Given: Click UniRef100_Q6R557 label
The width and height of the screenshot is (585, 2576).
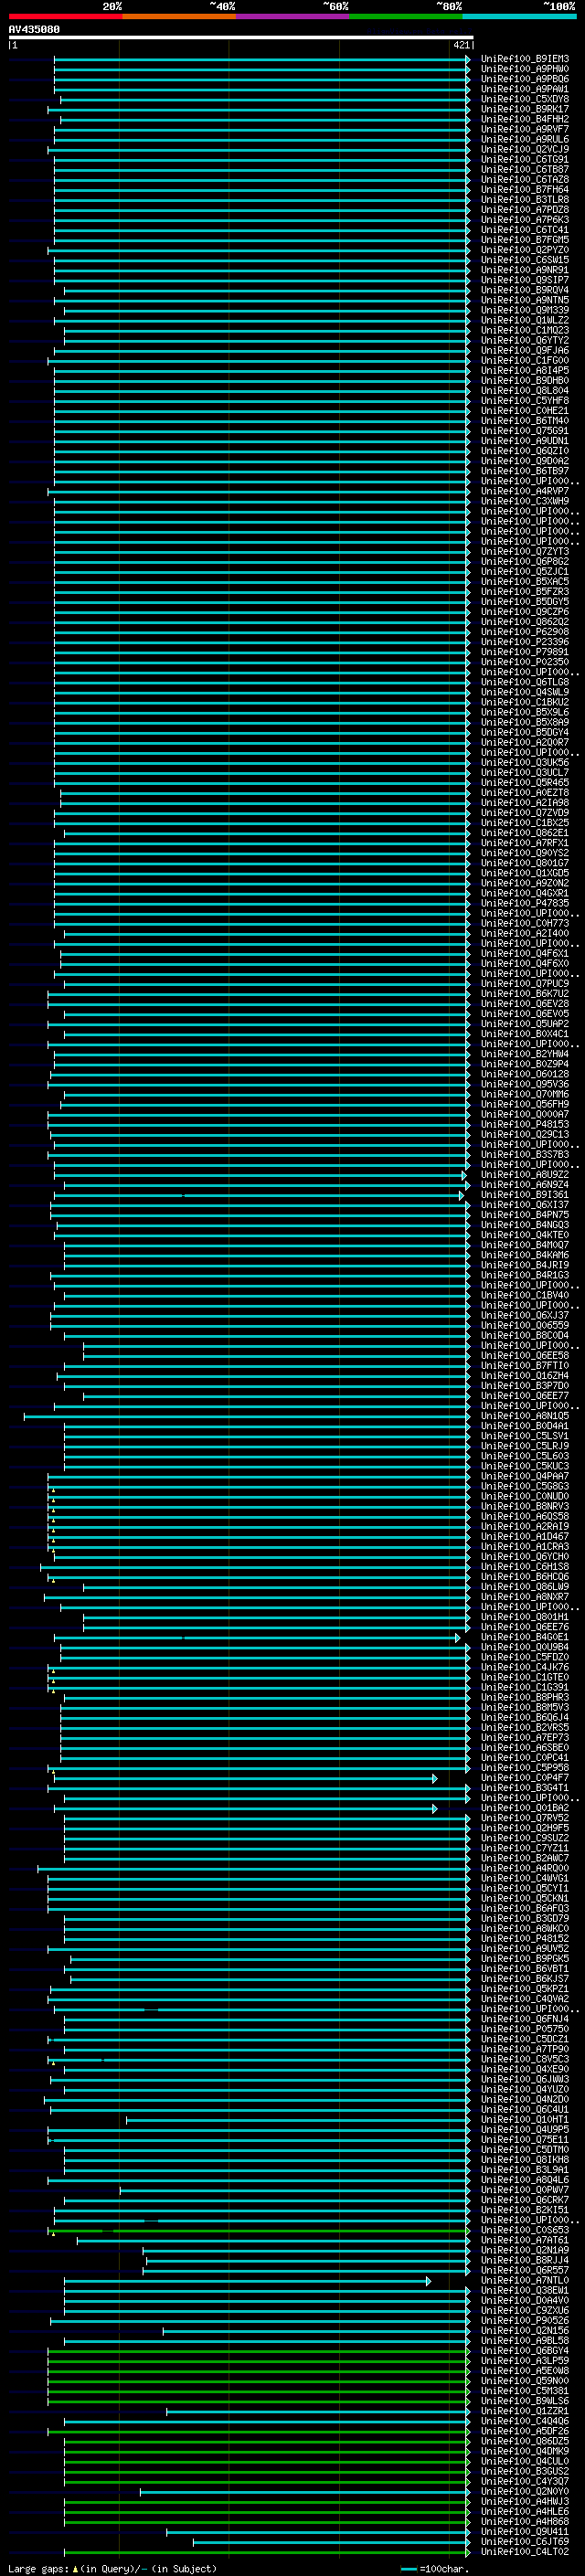Looking at the screenshot, I should click(525, 2270).
